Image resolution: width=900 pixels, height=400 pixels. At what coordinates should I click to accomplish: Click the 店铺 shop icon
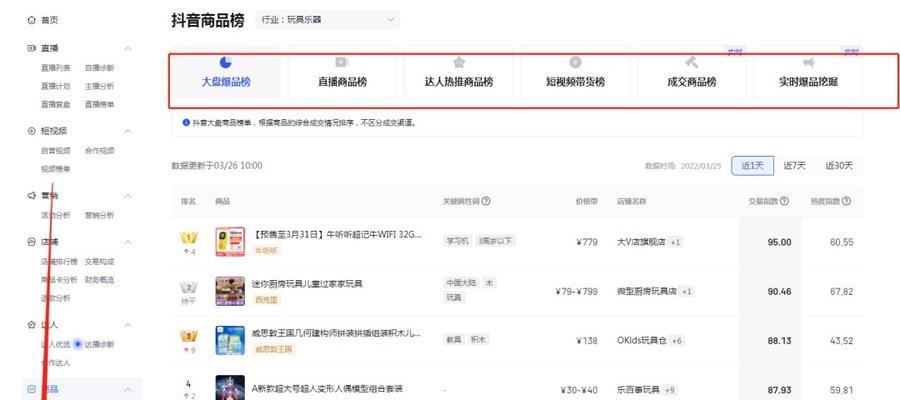pyautogui.click(x=31, y=242)
